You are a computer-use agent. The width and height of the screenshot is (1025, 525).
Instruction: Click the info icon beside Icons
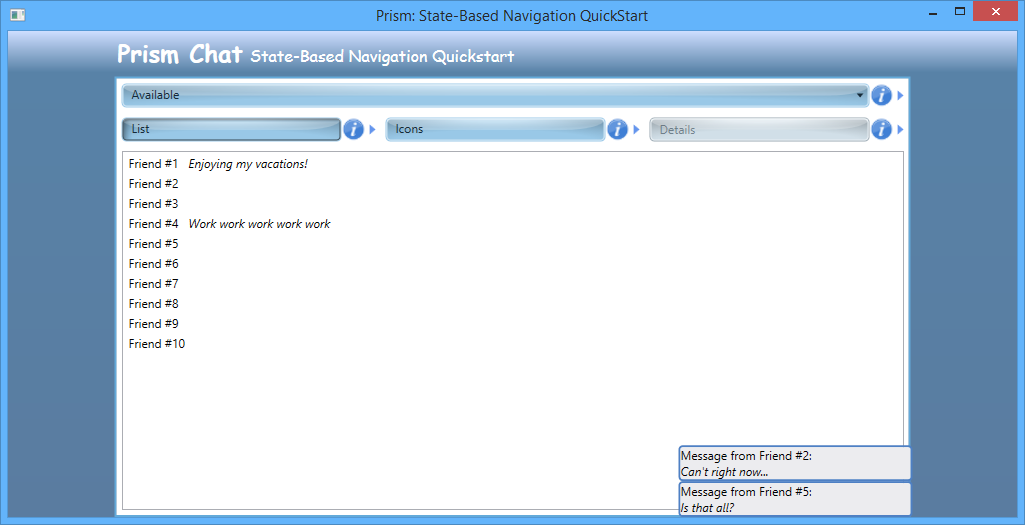tap(617, 129)
